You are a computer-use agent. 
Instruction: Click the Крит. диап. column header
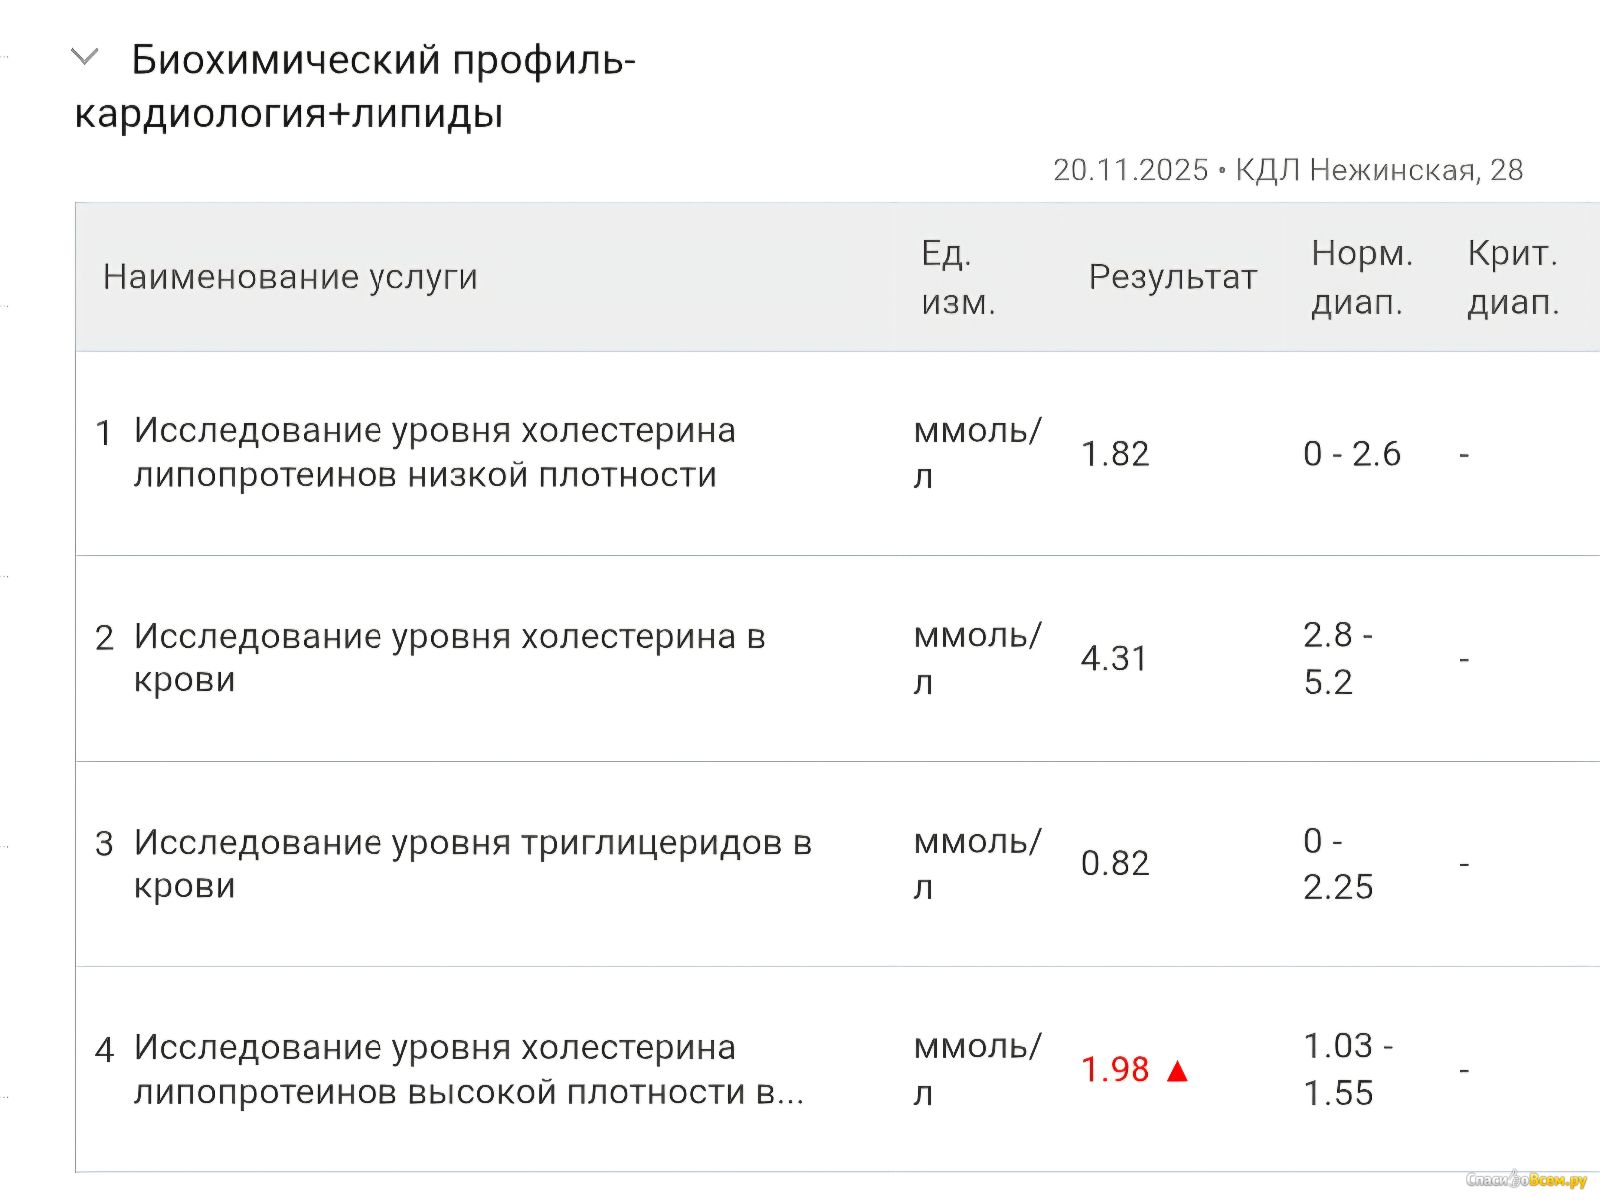coord(1513,277)
